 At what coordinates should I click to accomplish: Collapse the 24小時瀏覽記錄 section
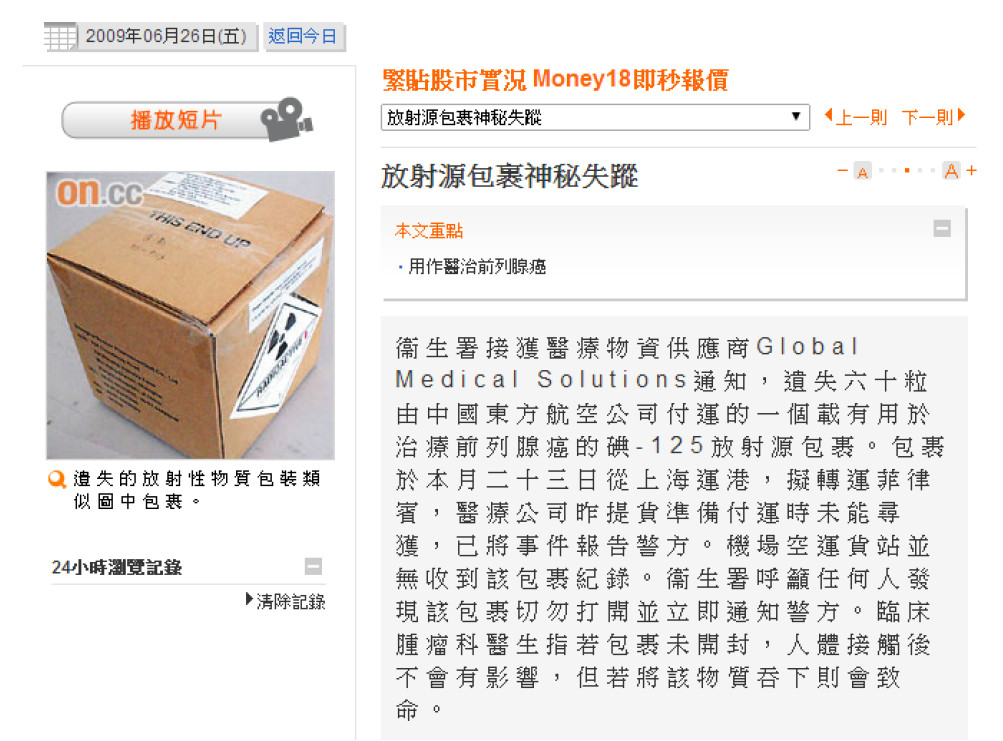click(313, 566)
